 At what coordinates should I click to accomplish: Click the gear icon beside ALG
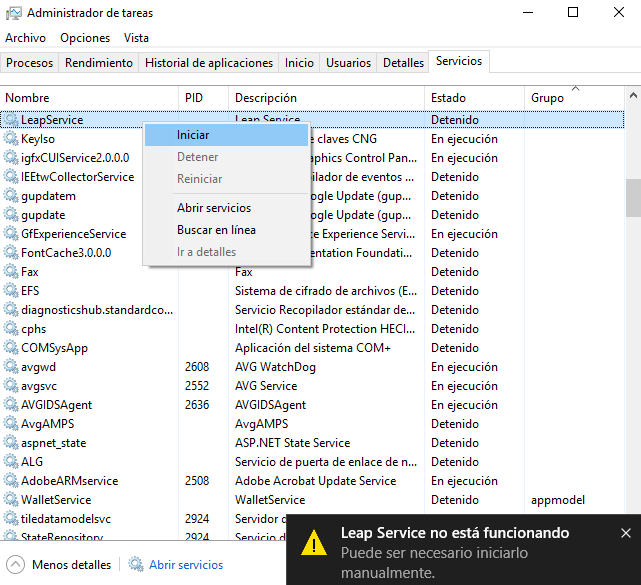pos(11,462)
